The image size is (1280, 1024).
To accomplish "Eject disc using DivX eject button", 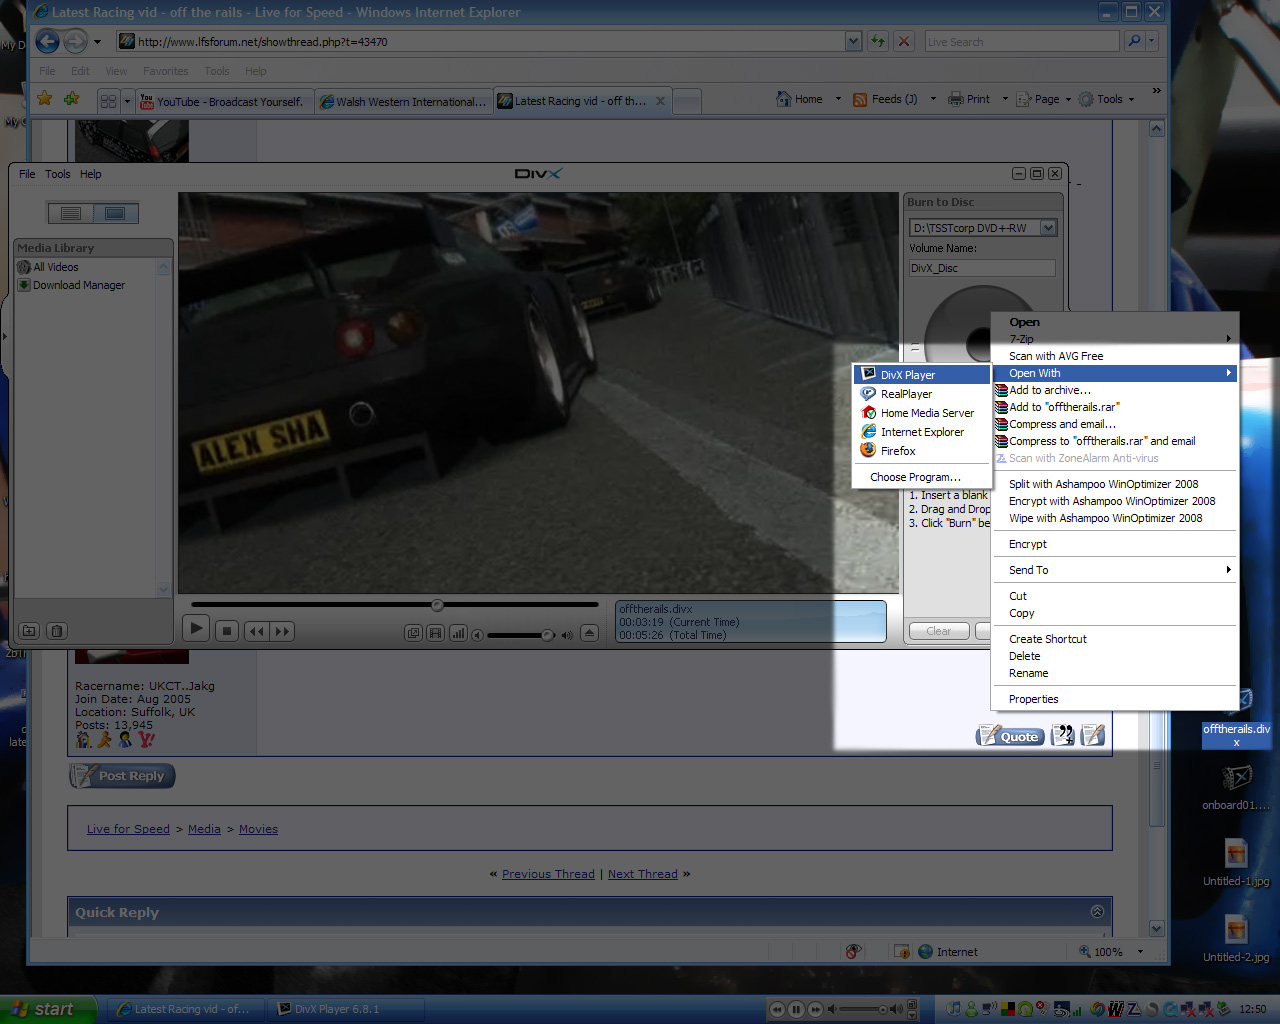I will point(589,632).
